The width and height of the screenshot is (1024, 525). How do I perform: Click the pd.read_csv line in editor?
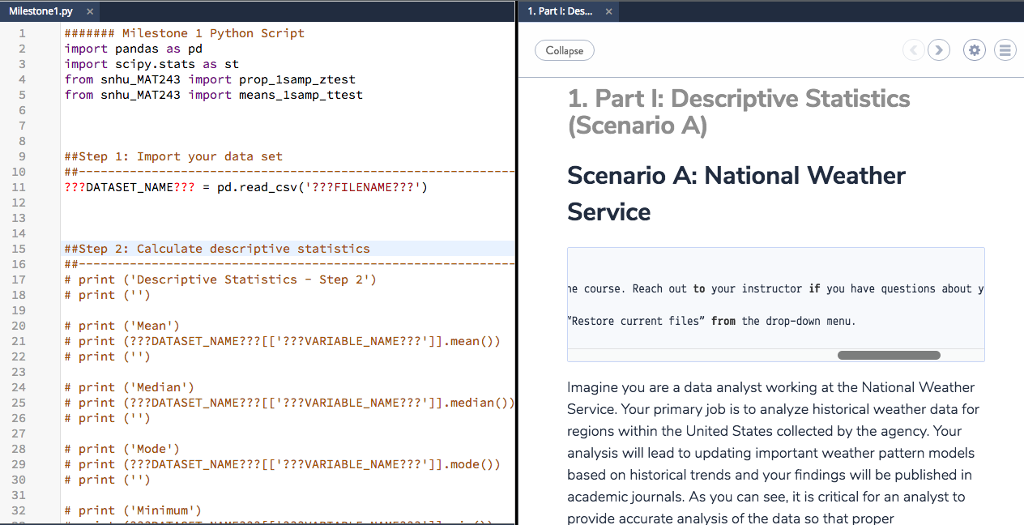click(246, 187)
